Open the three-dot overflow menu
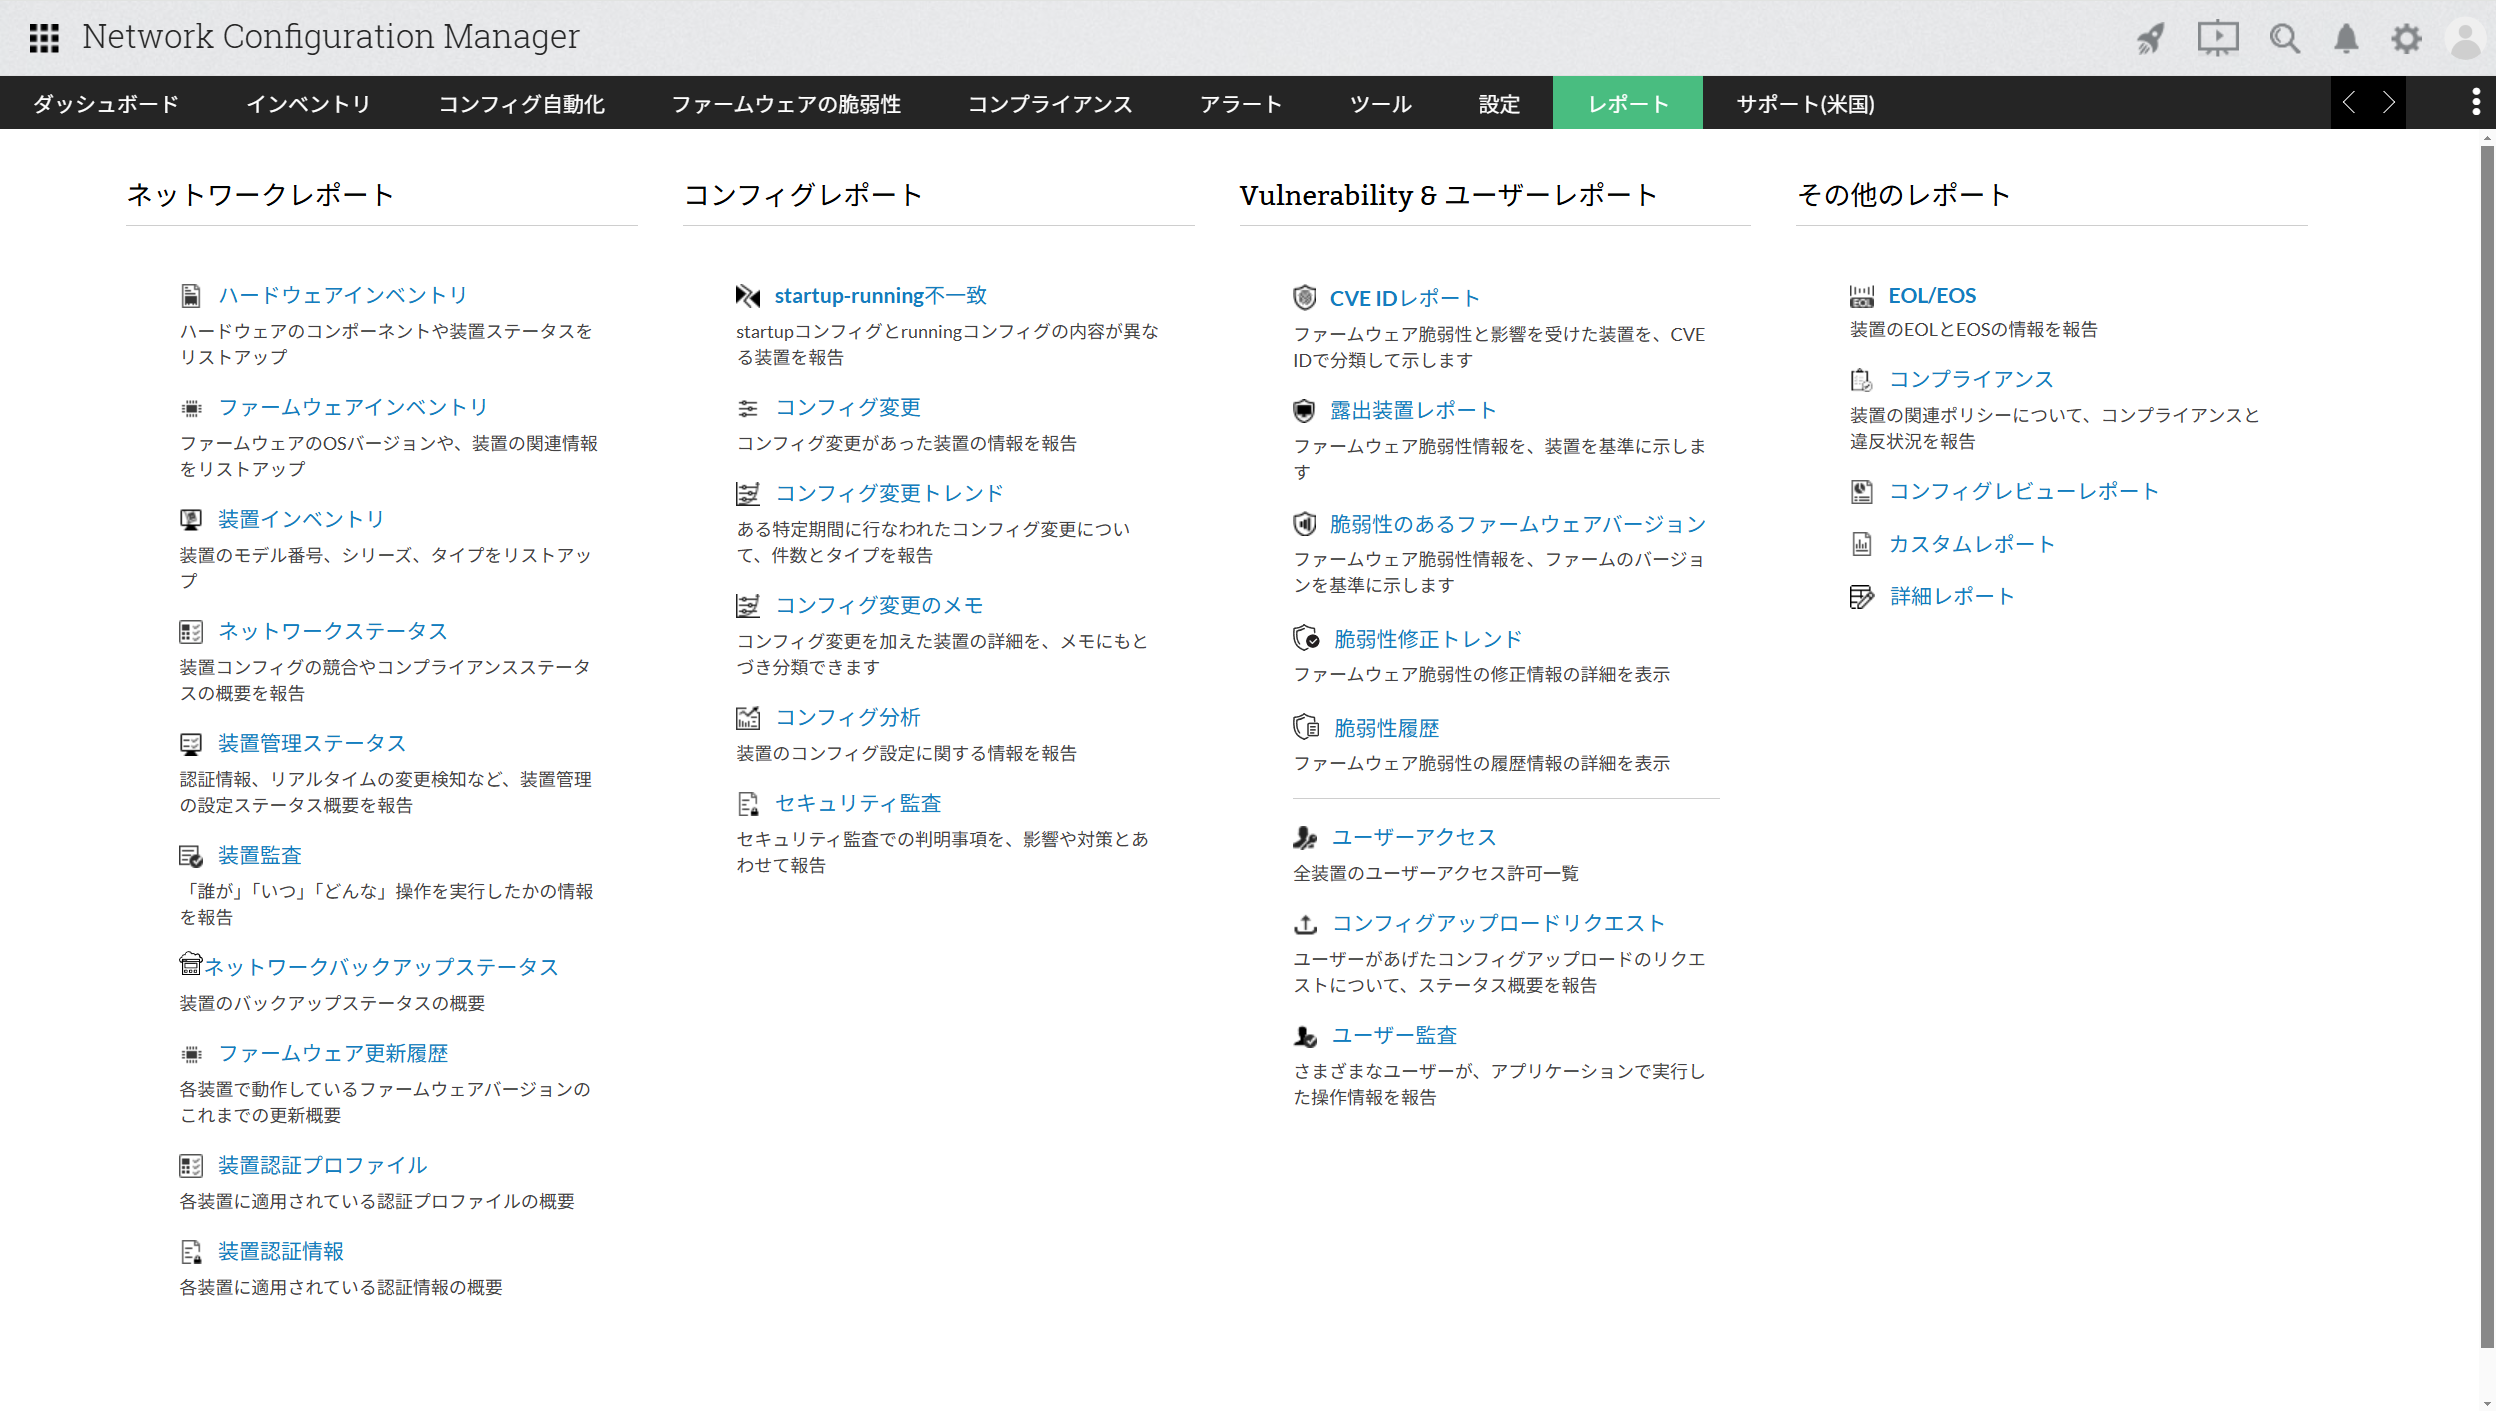Viewport: 2496px width, 1411px height. 2476,102
